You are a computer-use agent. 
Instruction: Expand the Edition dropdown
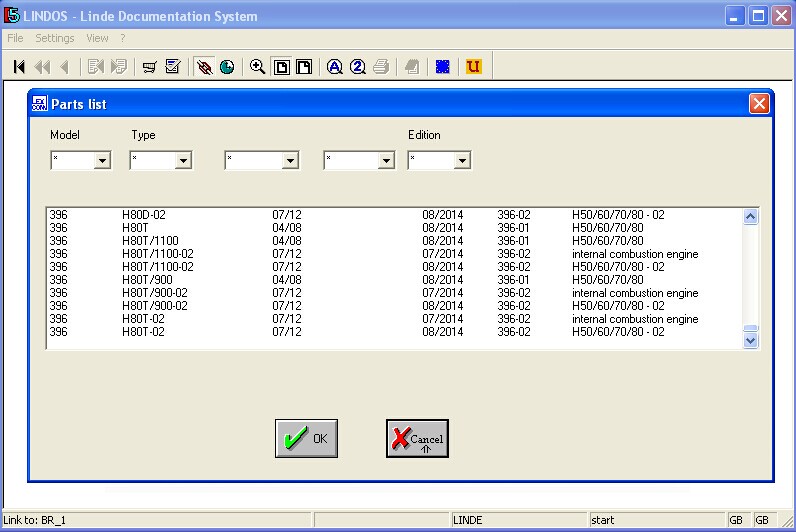point(462,161)
